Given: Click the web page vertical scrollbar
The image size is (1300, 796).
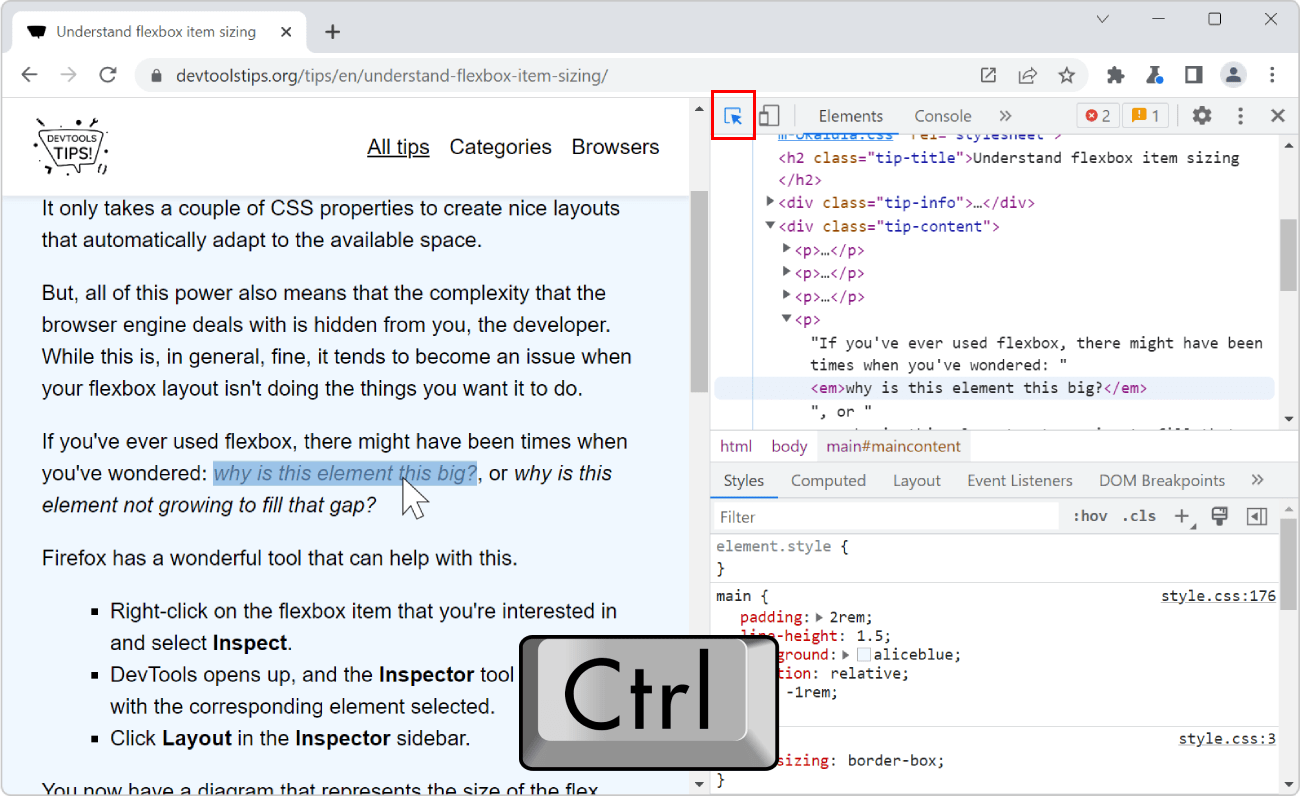Looking at the screenshot, I should (x=699, y=290).
